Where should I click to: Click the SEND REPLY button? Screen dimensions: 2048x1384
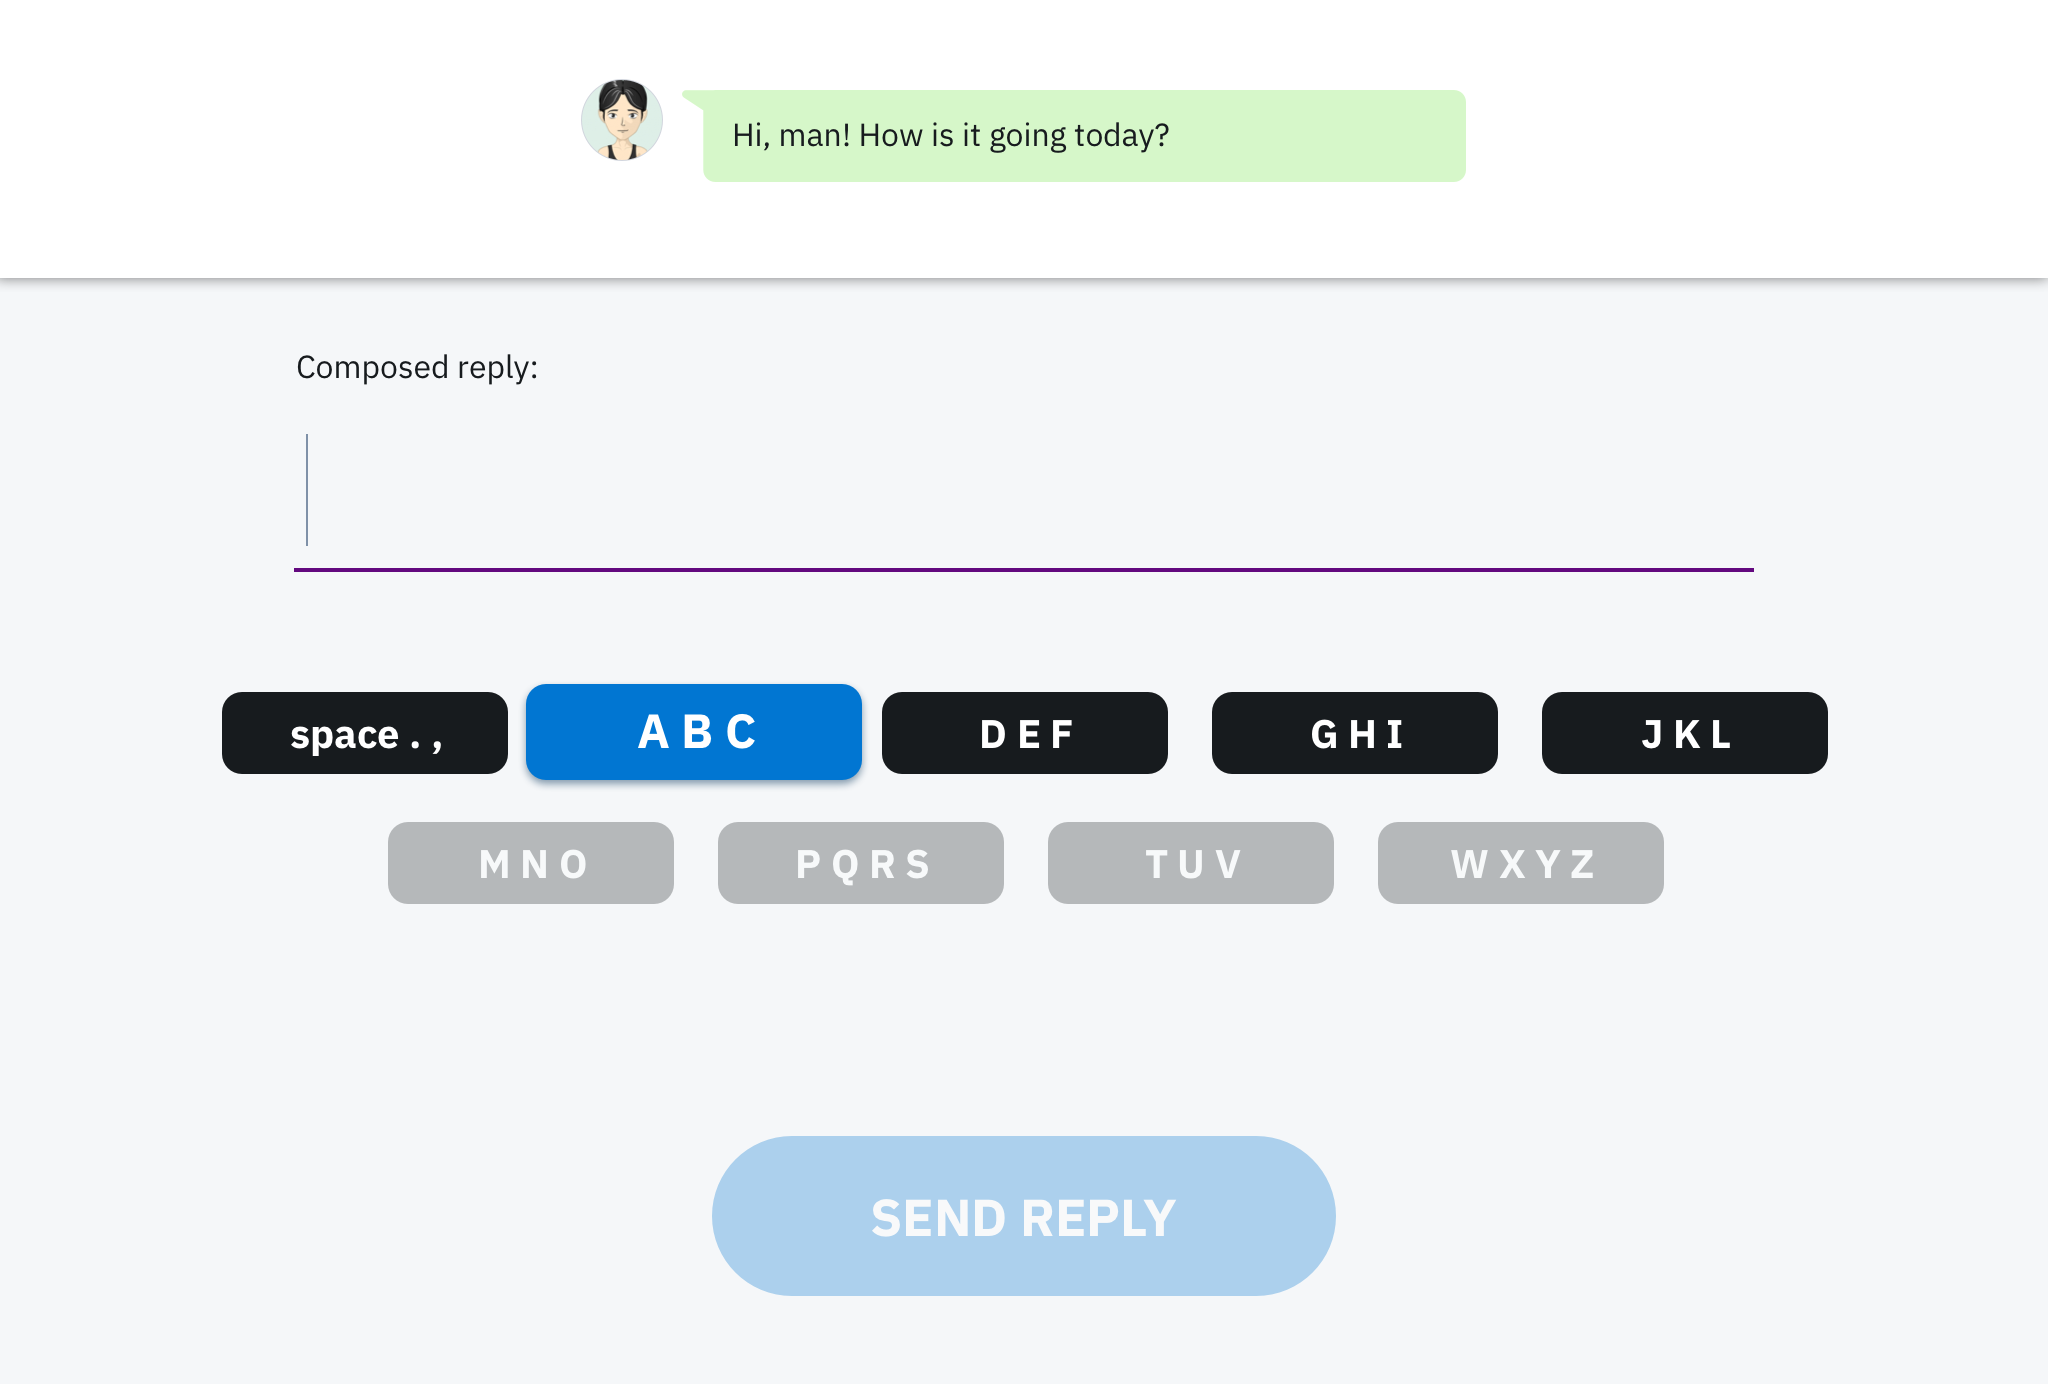(x=1023, y=1216)
